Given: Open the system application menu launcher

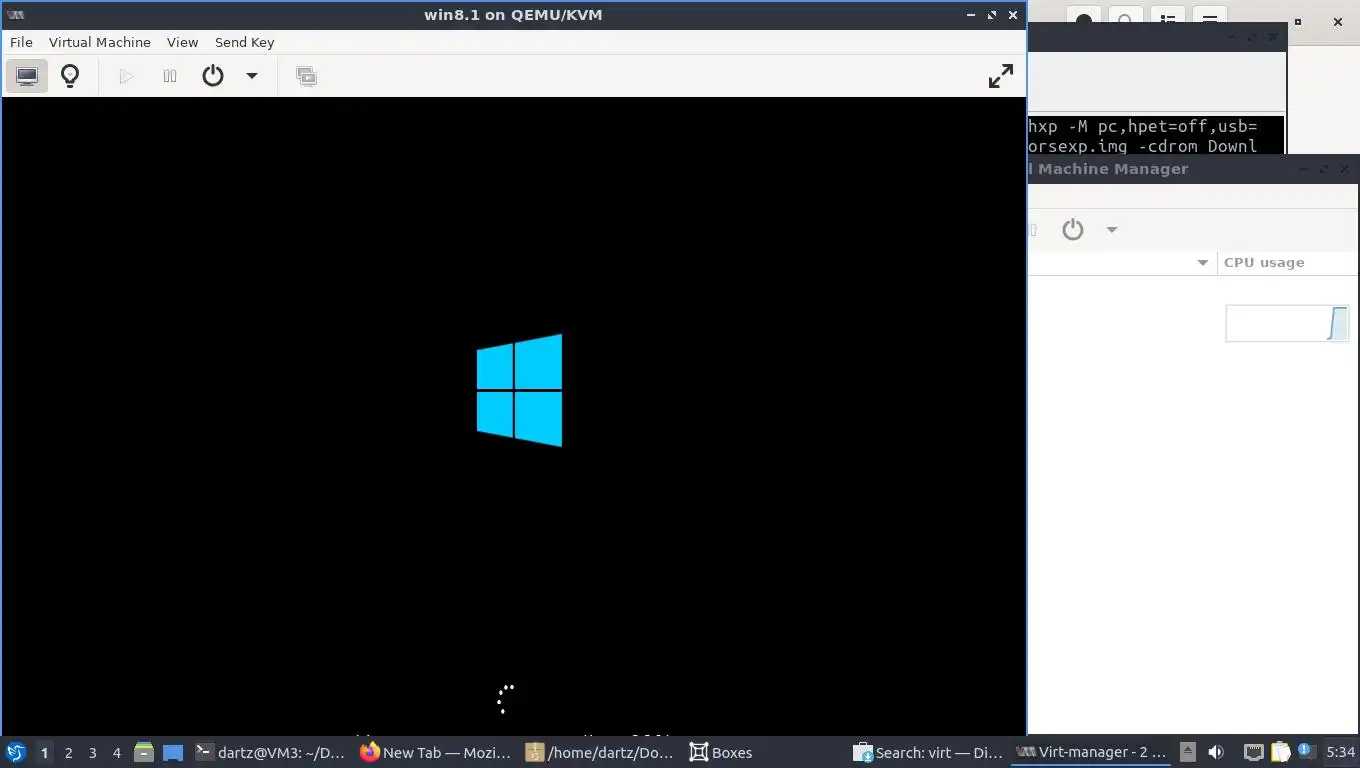Looking at the screenshot, I should [16, 752].
